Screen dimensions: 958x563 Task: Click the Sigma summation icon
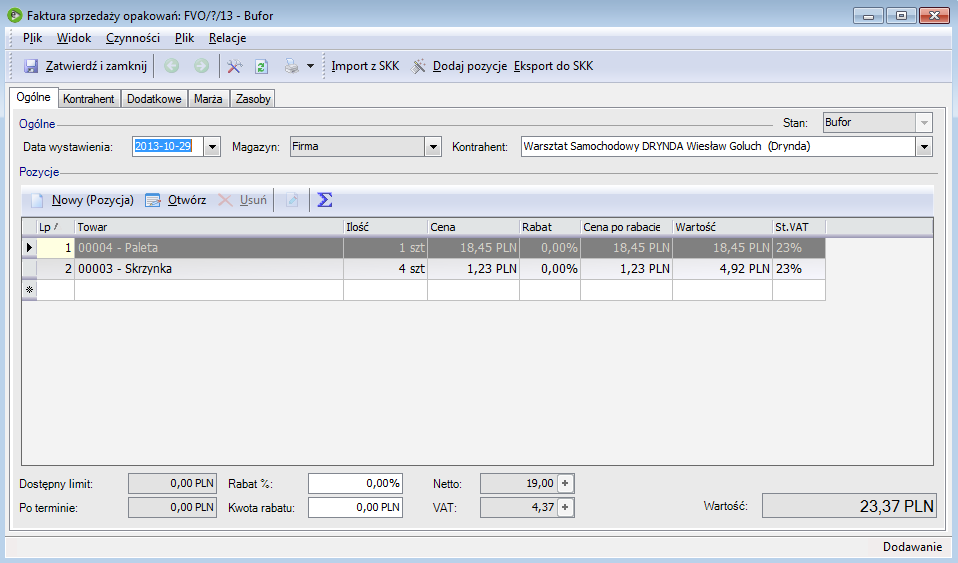324,200
